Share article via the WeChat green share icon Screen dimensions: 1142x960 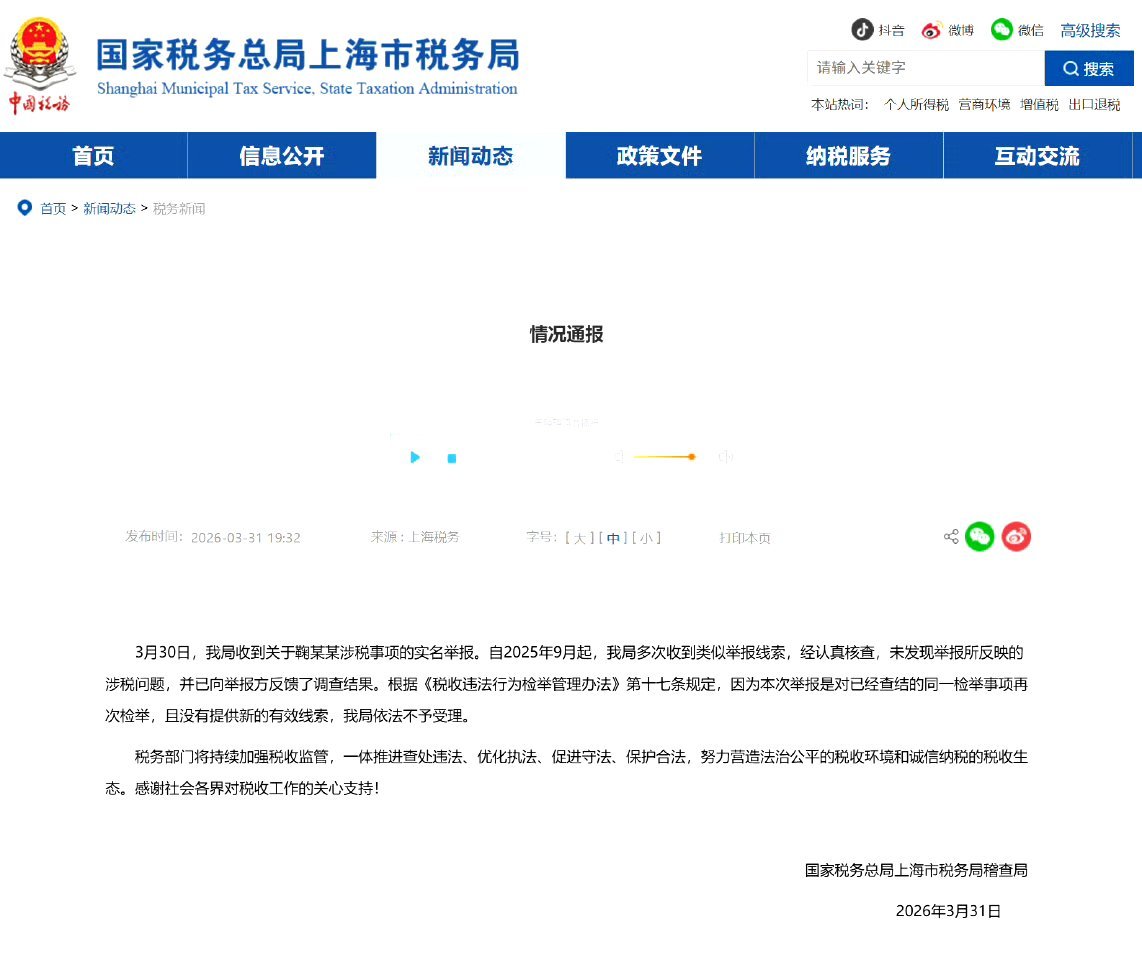pyautogui.click(x=980, y=536)
